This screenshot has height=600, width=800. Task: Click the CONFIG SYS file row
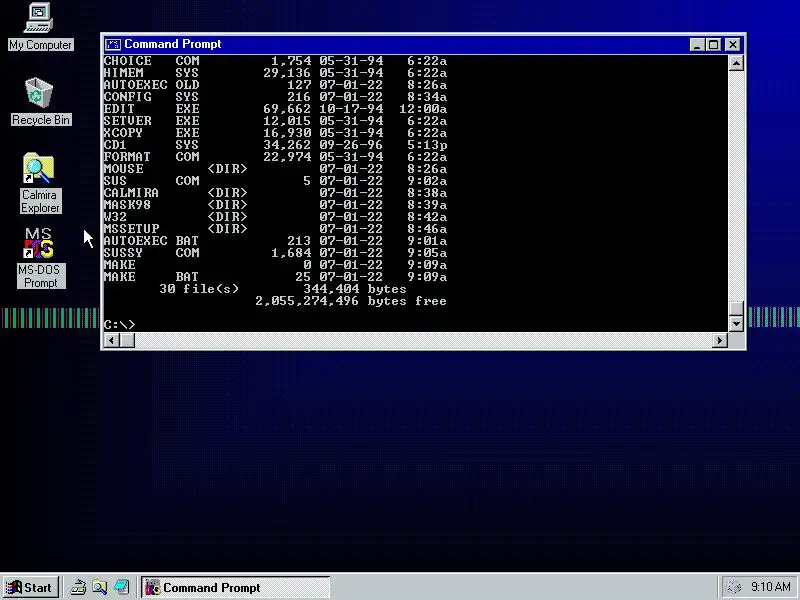pos(275,97)
